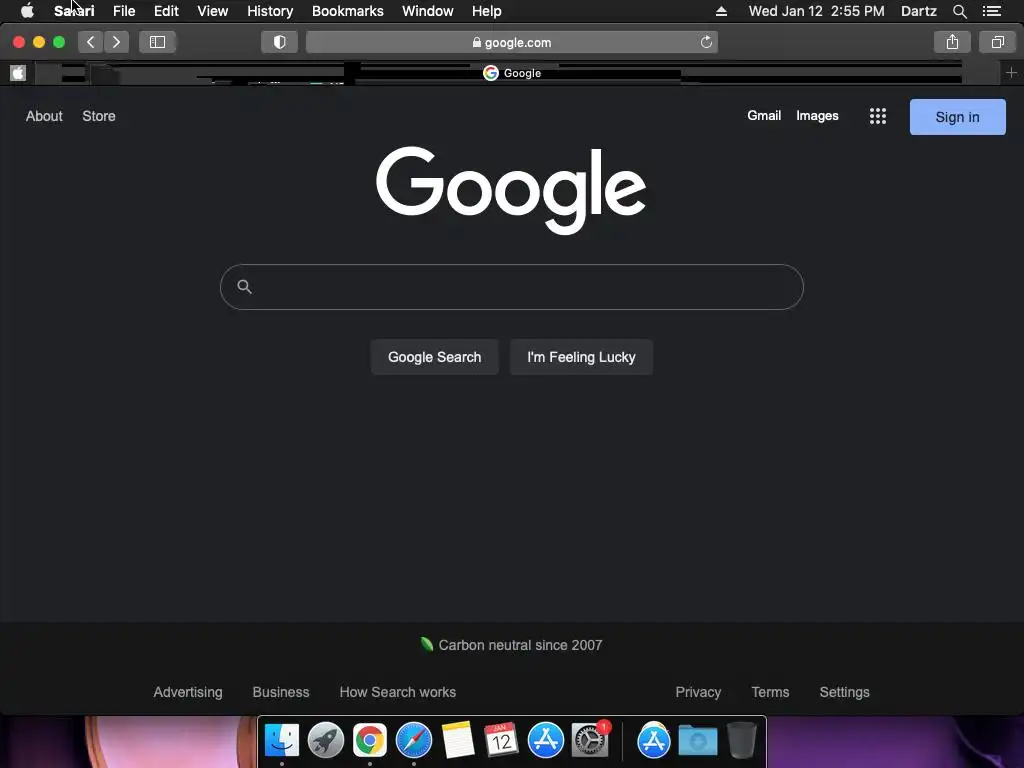Open the Store link
1024x768 pixels.
point(99,116)
